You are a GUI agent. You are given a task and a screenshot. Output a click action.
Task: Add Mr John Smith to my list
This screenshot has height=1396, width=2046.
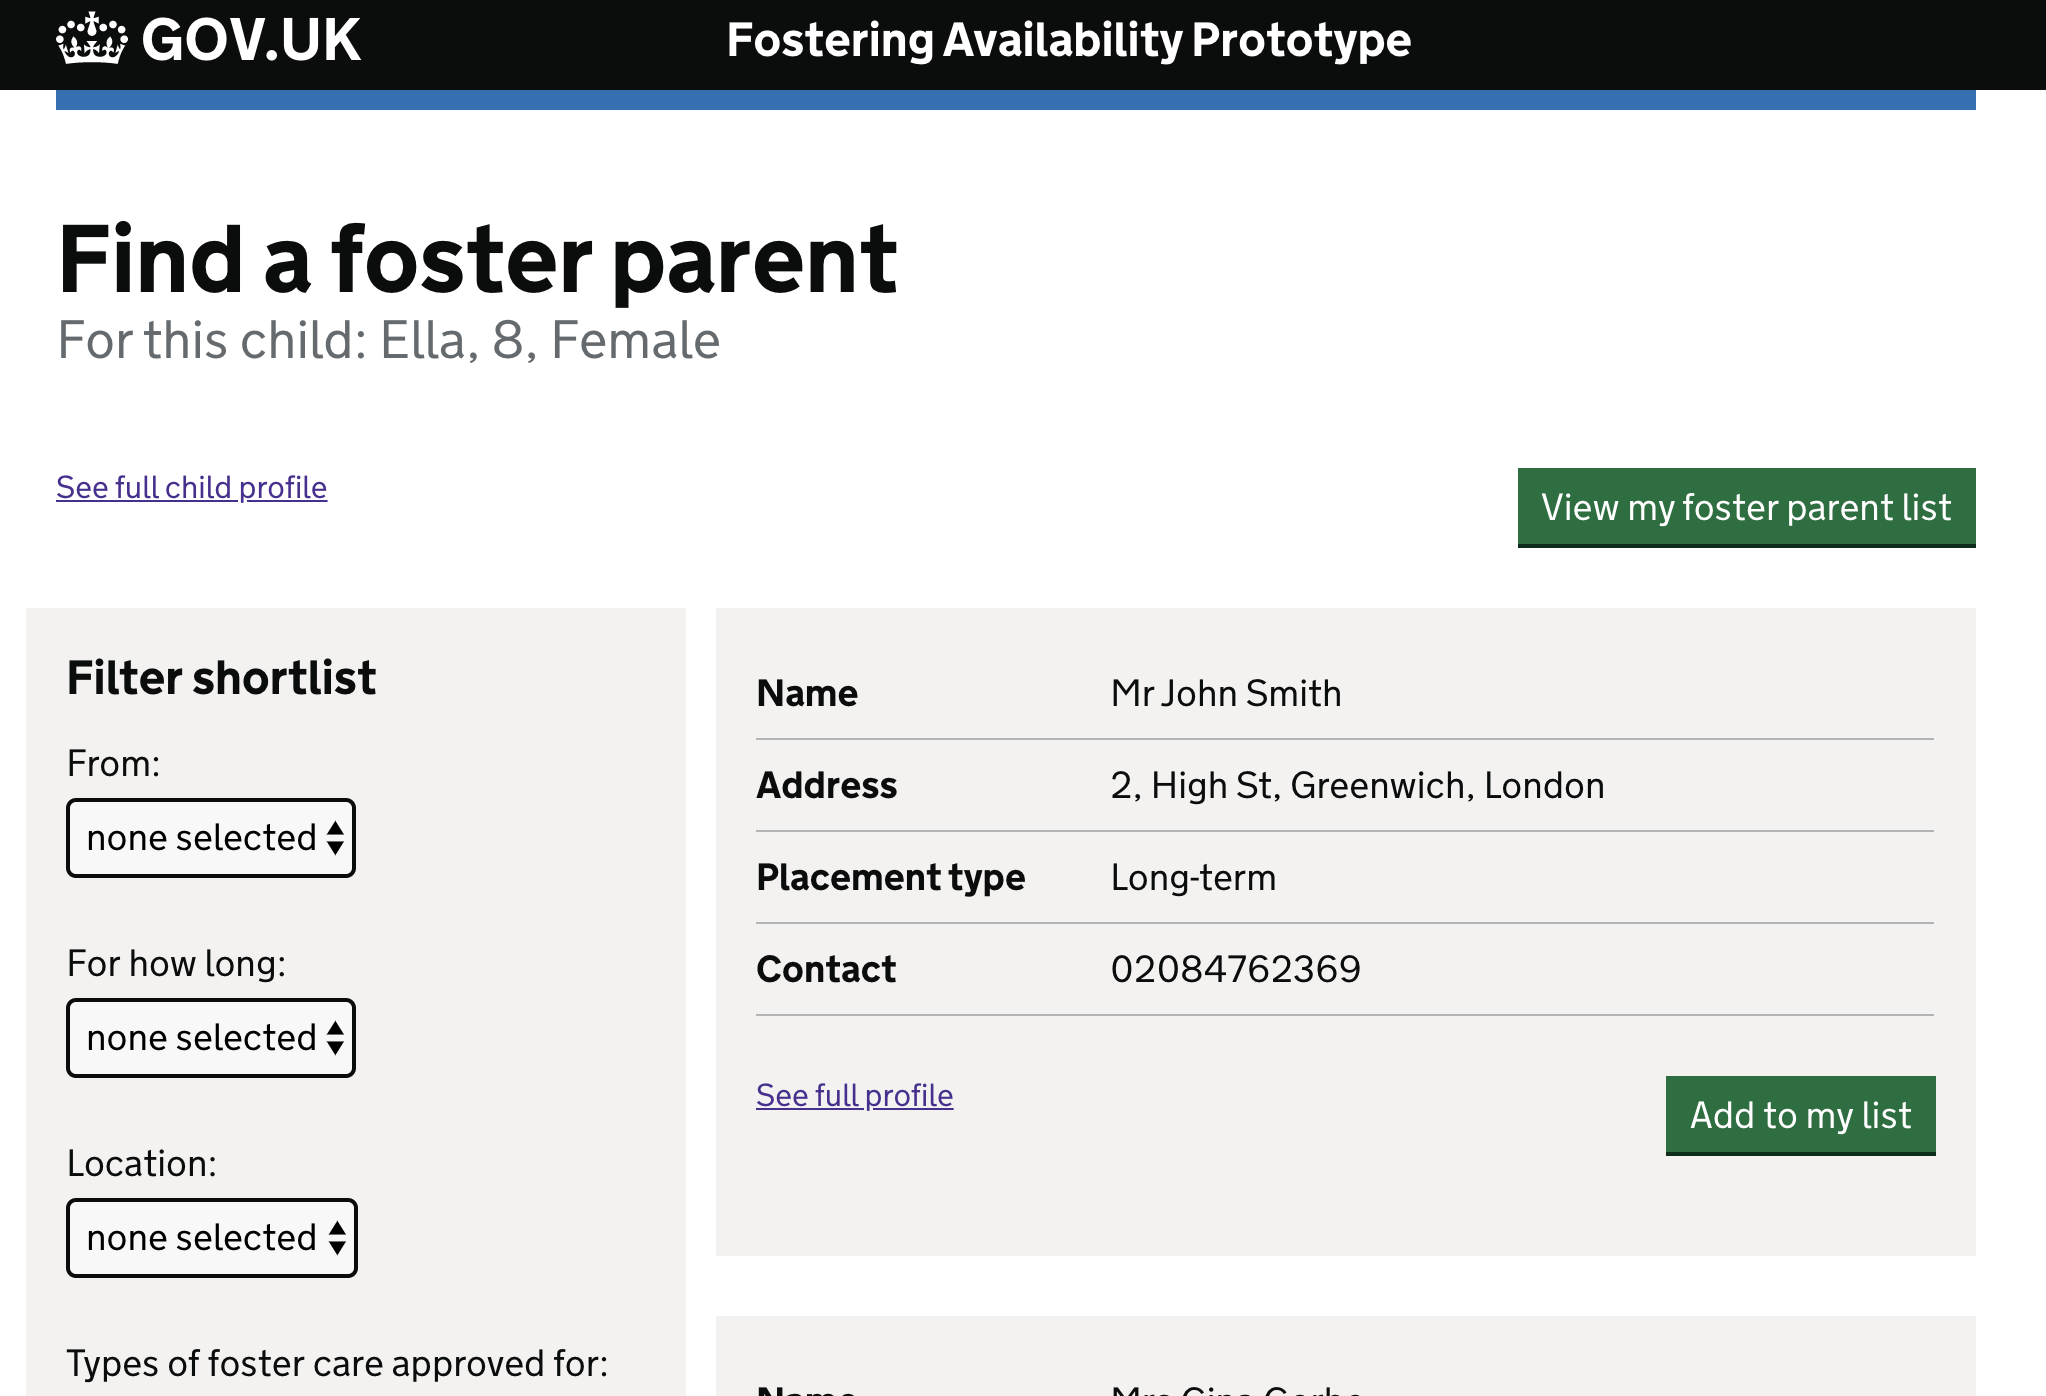(1800, 1115)
